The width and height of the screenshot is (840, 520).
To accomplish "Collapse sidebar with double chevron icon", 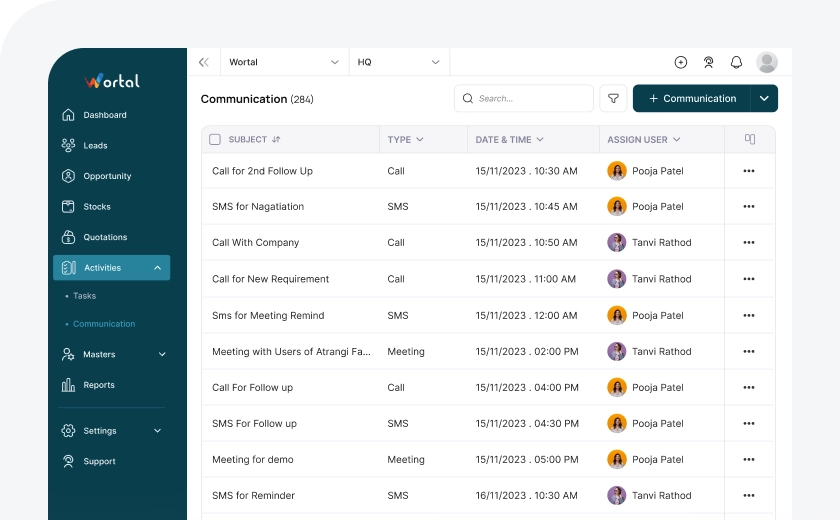I will 204,62.
